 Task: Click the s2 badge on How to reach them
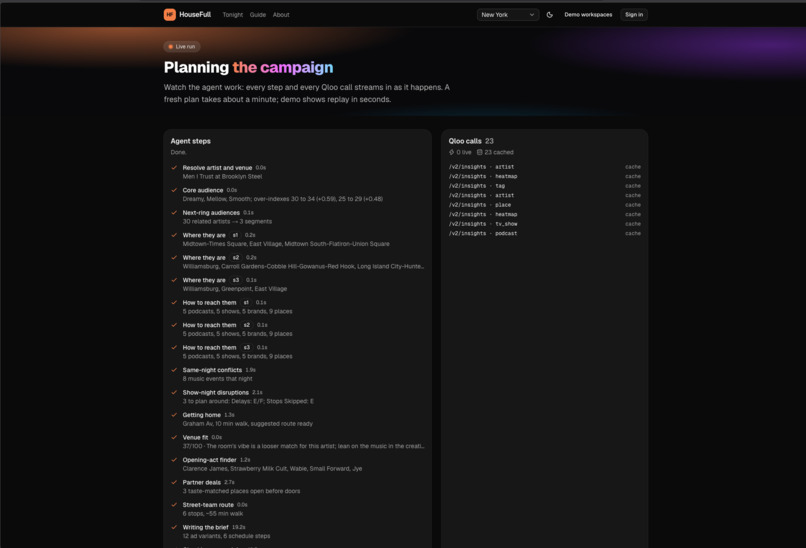[x=247, y=325]
